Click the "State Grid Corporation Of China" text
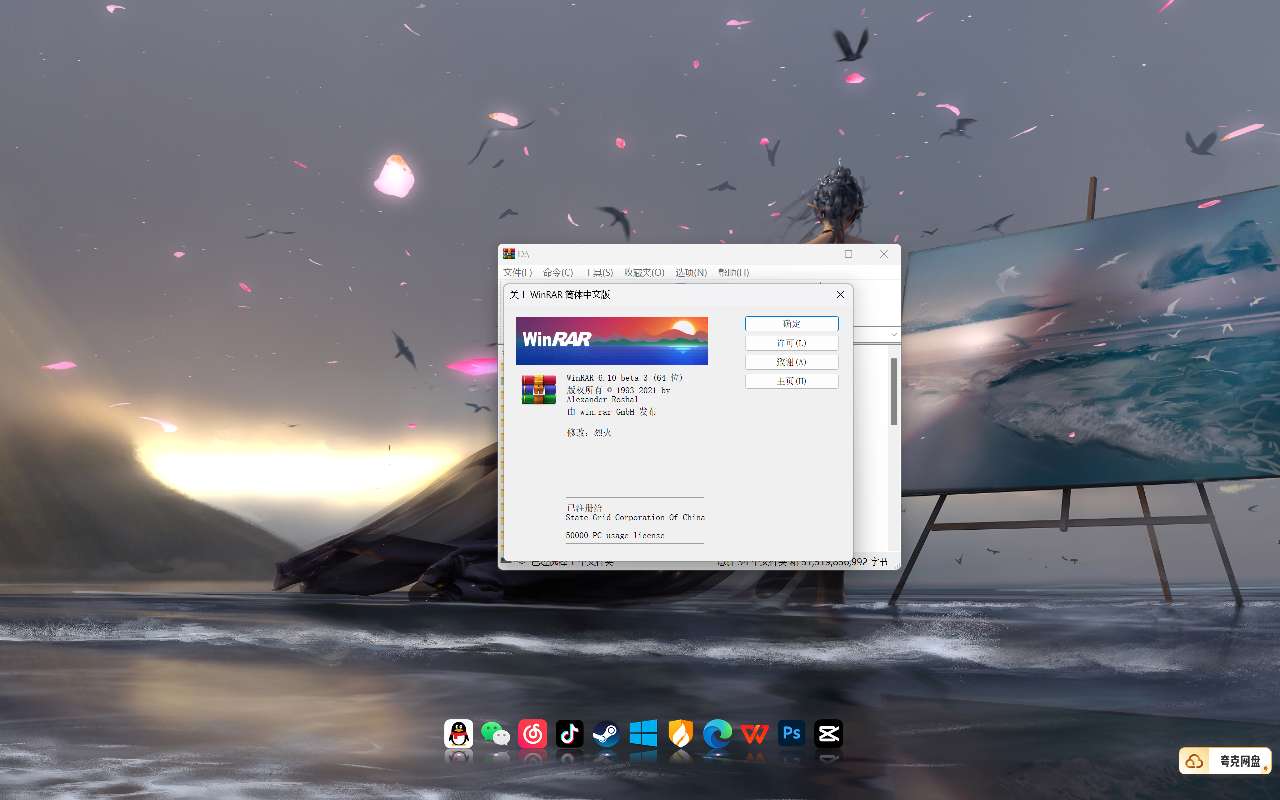Image resolution: width=1280 pixels, height=800 pixels. (x=635, y=517)
